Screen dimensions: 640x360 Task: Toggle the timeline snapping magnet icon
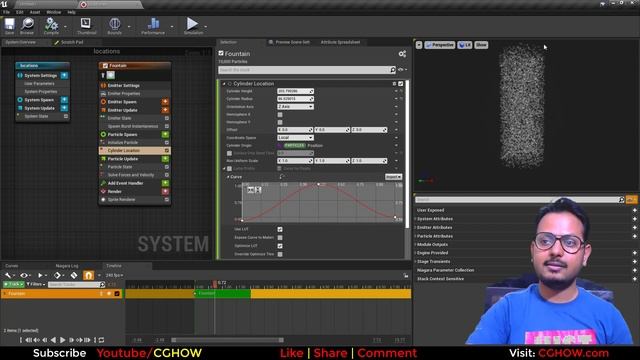click(x=88, y=275)
